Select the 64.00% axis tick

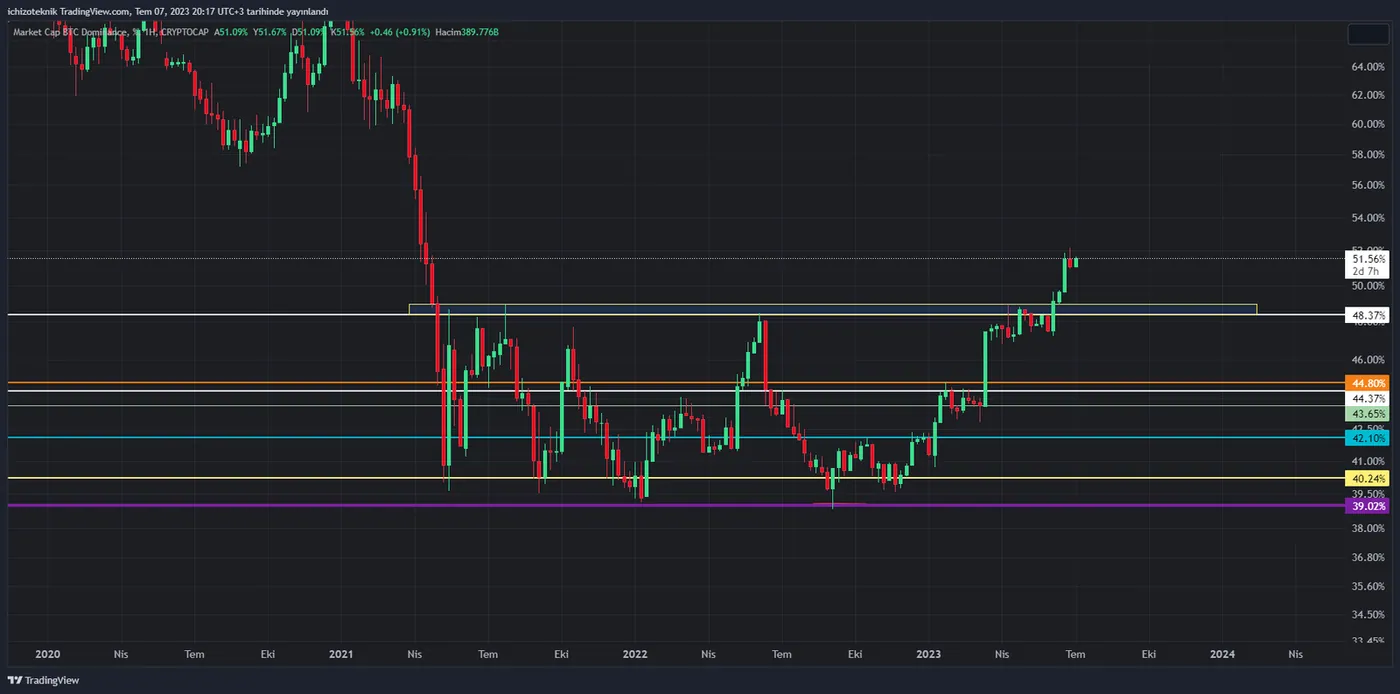coord(1368,67)
